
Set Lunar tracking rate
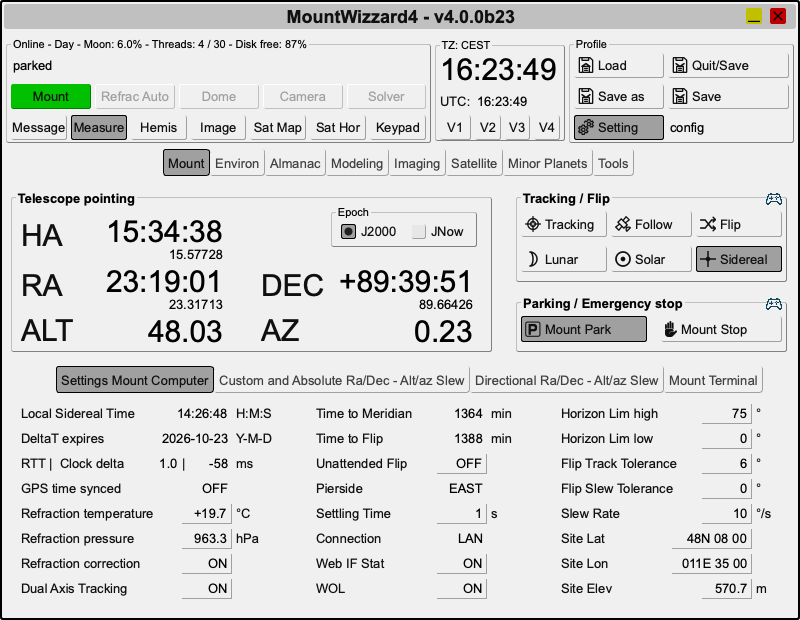click(563, 259)
